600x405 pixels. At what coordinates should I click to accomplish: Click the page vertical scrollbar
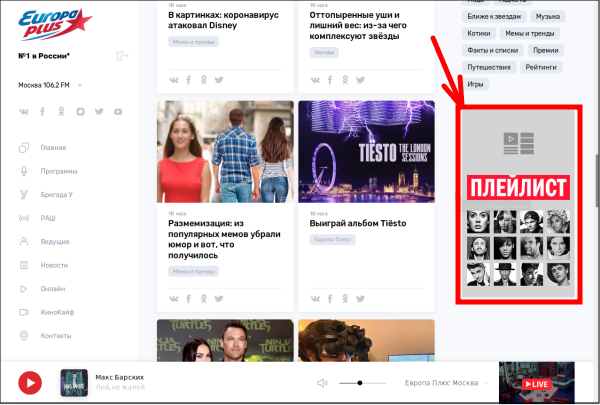pyautogui.click(x=597, y=180)
